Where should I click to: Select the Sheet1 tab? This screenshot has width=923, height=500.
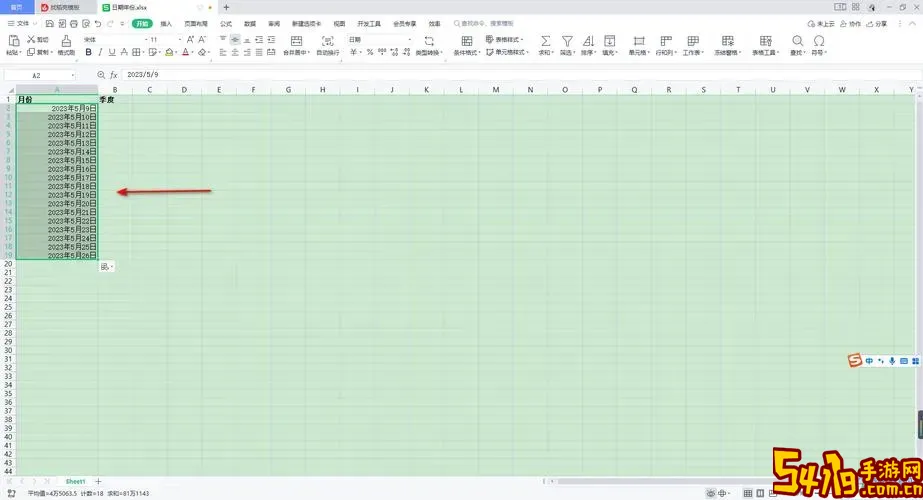click(75, 481)
